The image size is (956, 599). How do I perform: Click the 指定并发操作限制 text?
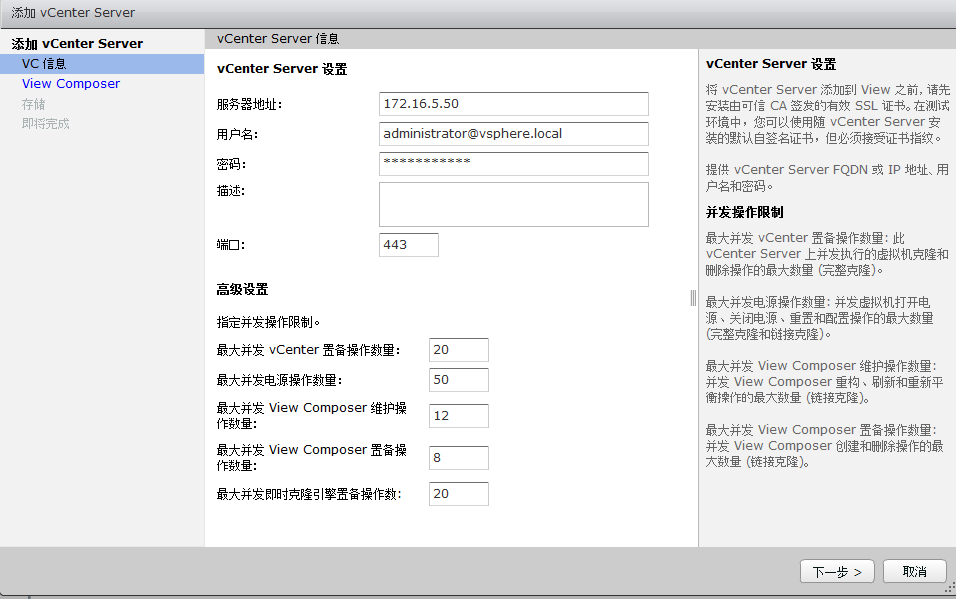268,322
